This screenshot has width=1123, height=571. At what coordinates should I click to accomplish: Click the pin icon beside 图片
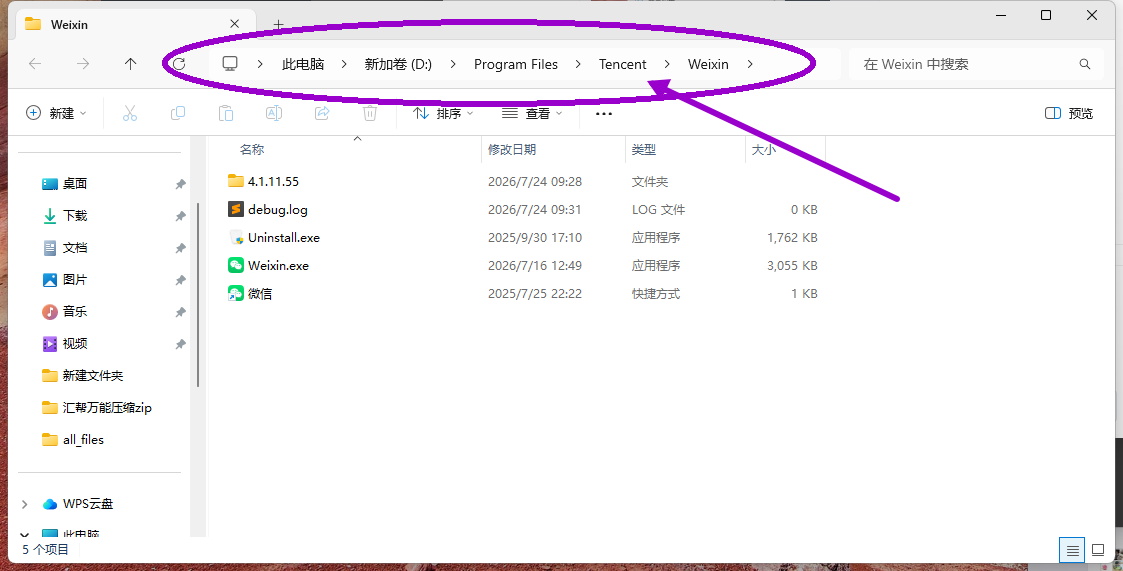180,280
